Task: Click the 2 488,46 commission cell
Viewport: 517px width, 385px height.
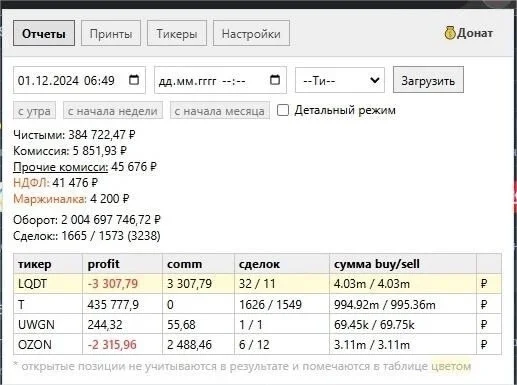Action: pyautogui.click(x=198, y=344)
